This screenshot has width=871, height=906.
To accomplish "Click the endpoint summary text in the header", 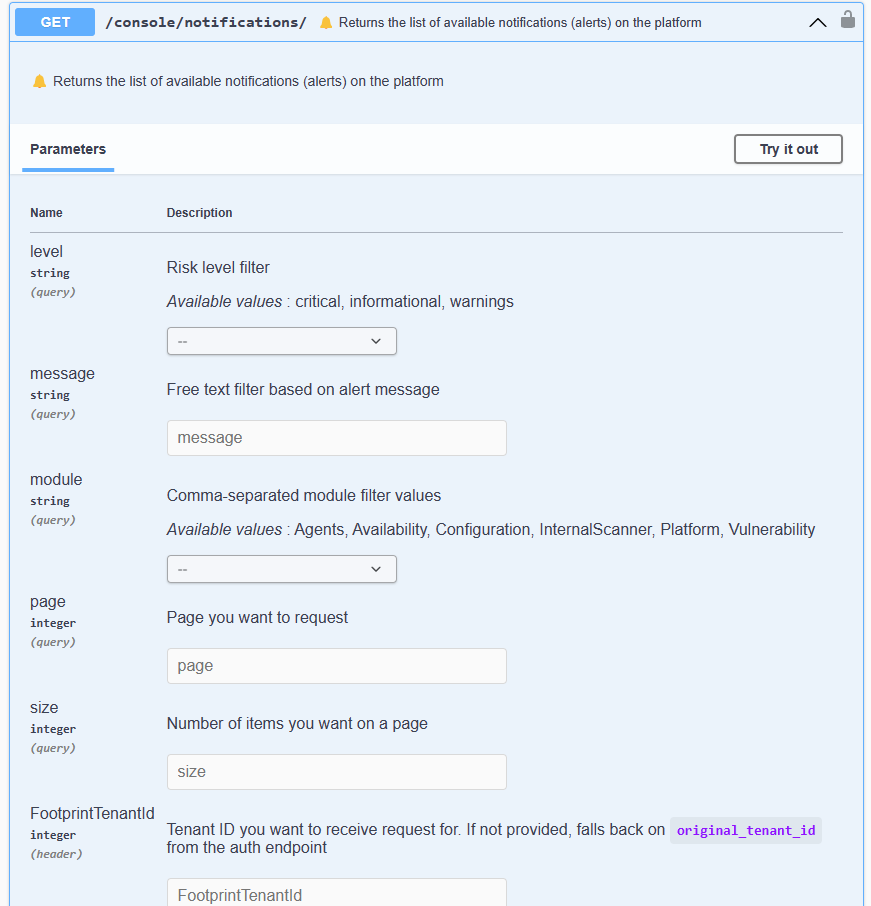I will 520,22.
